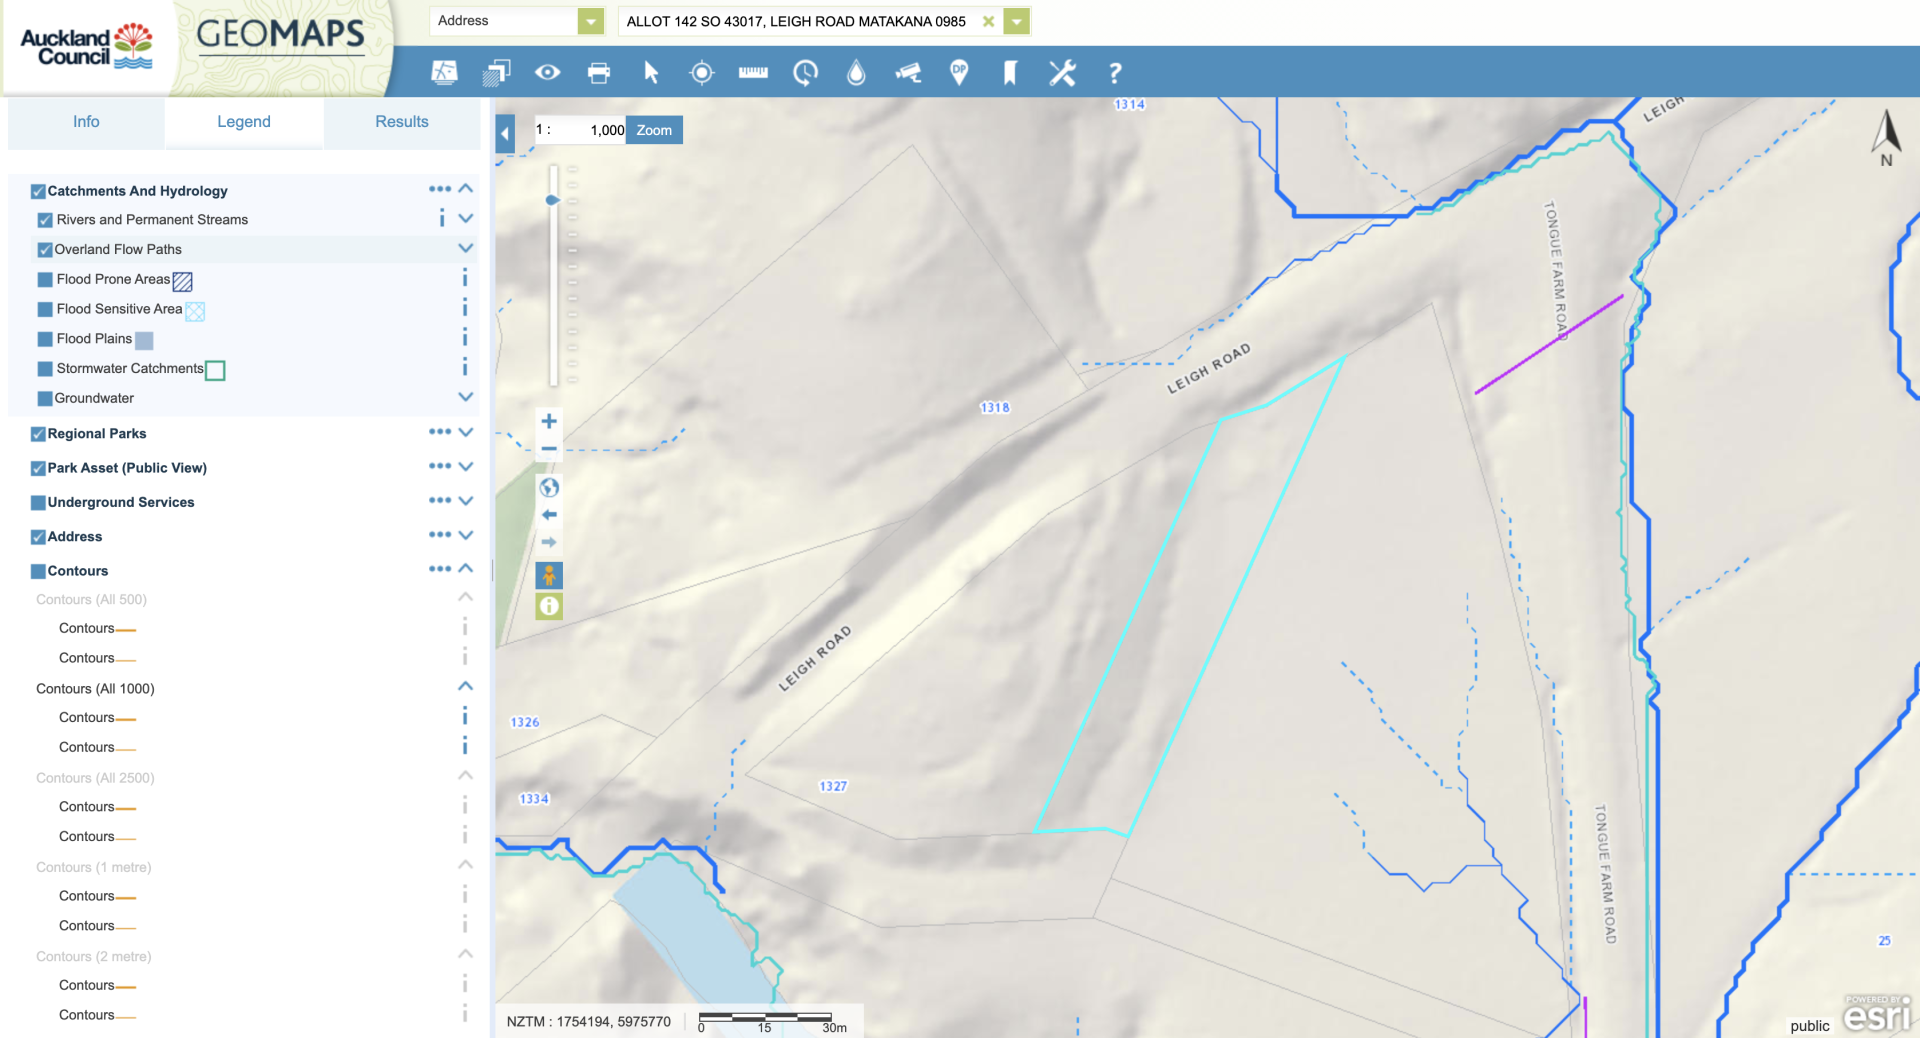Collapse the Catchments And Hydrology group
1920x1038 pixels.
pos(466,189)
